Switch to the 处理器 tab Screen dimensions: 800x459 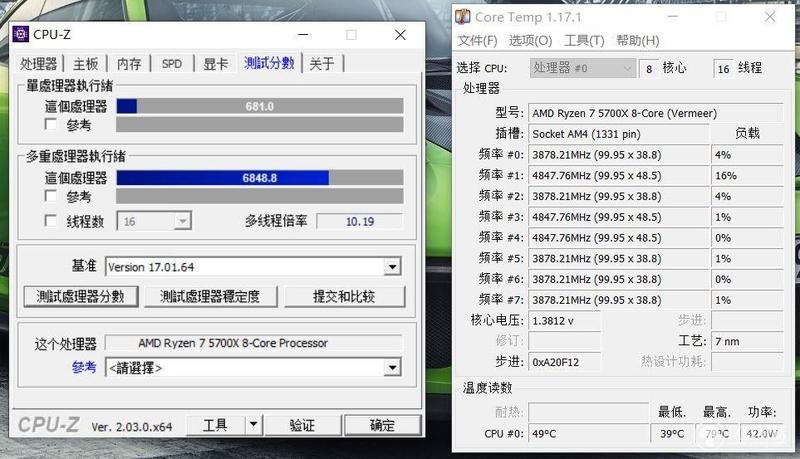[x=38, y=64]
